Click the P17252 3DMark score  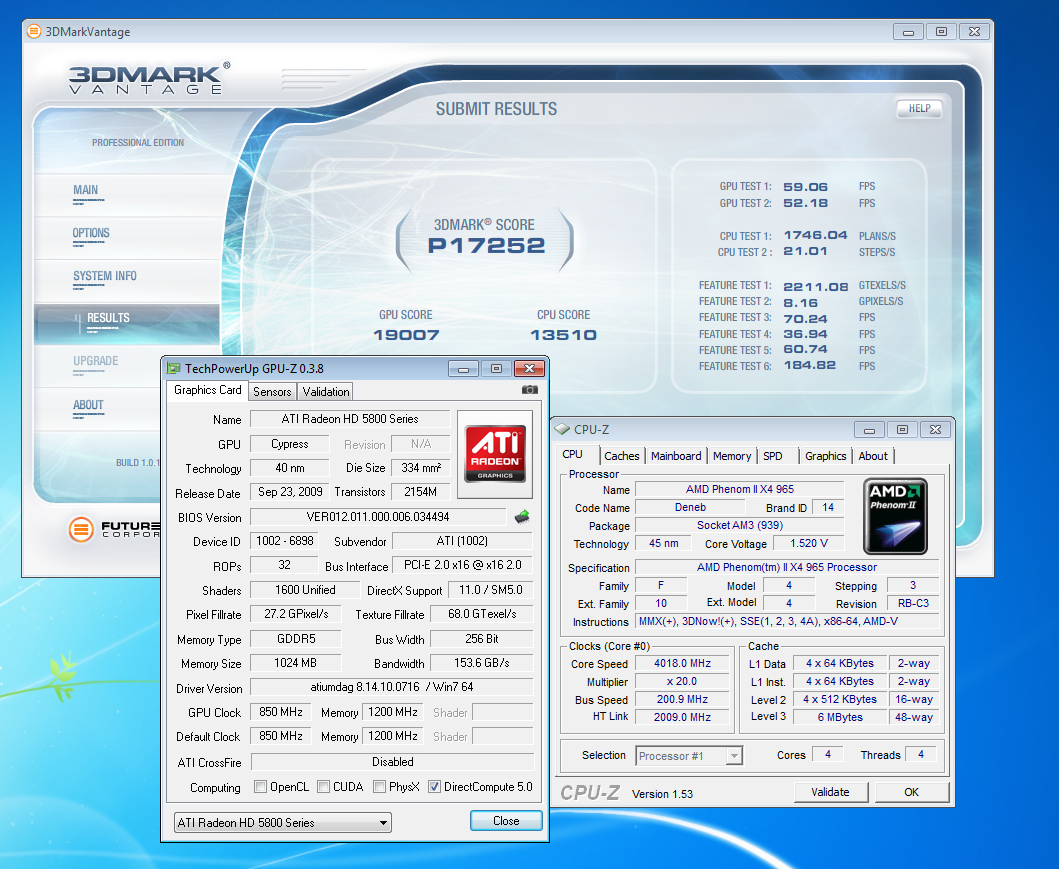[486, 245]
